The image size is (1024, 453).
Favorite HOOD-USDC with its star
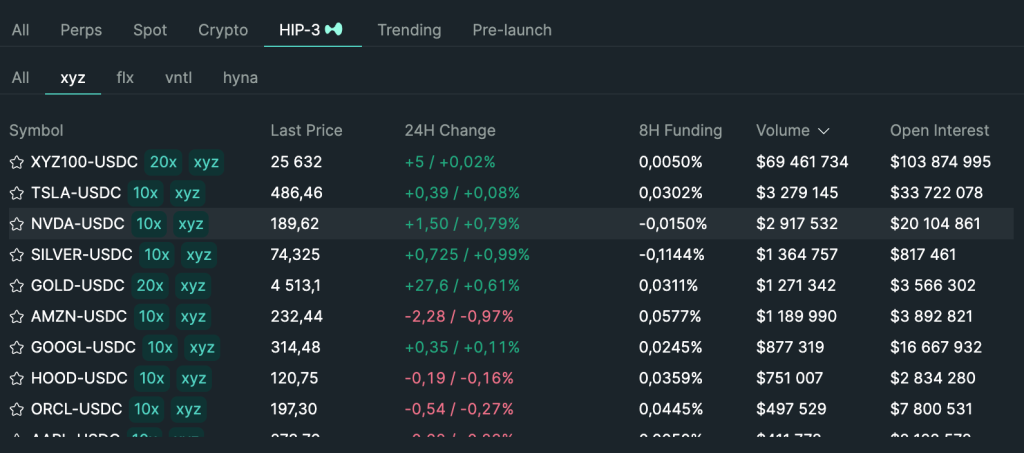[16, 379]
